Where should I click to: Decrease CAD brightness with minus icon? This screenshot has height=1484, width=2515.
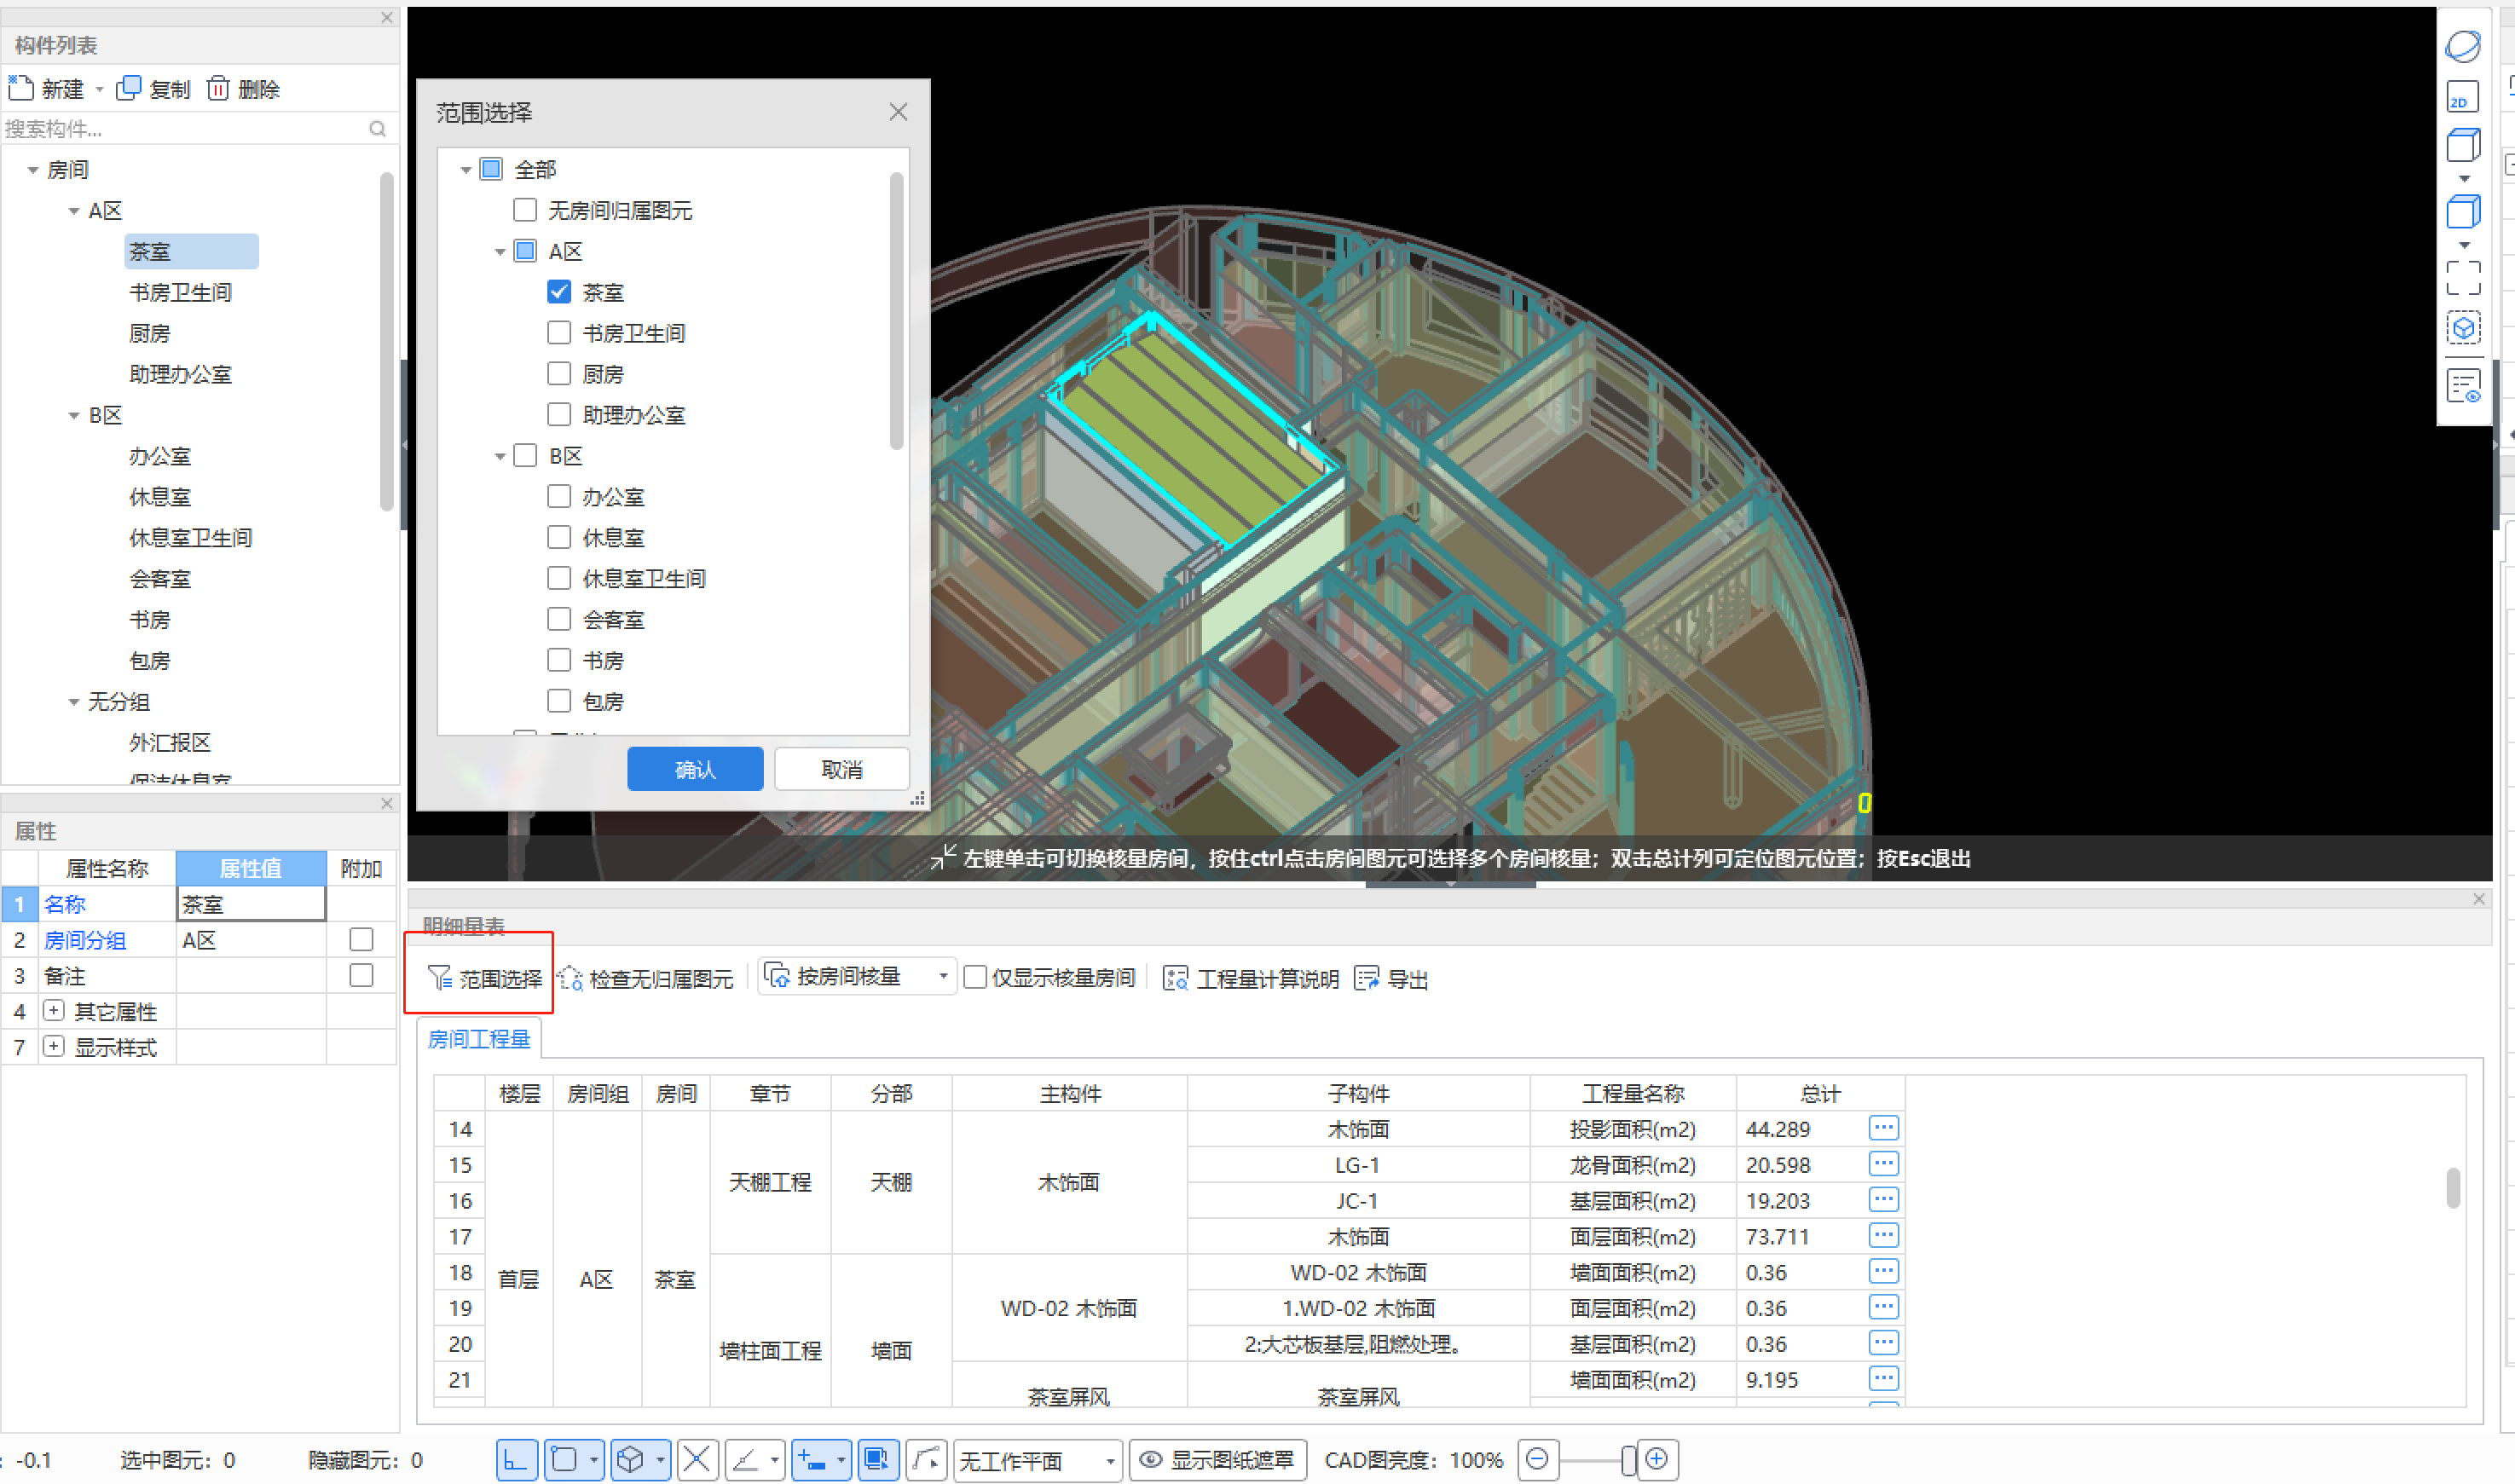1538,1459
